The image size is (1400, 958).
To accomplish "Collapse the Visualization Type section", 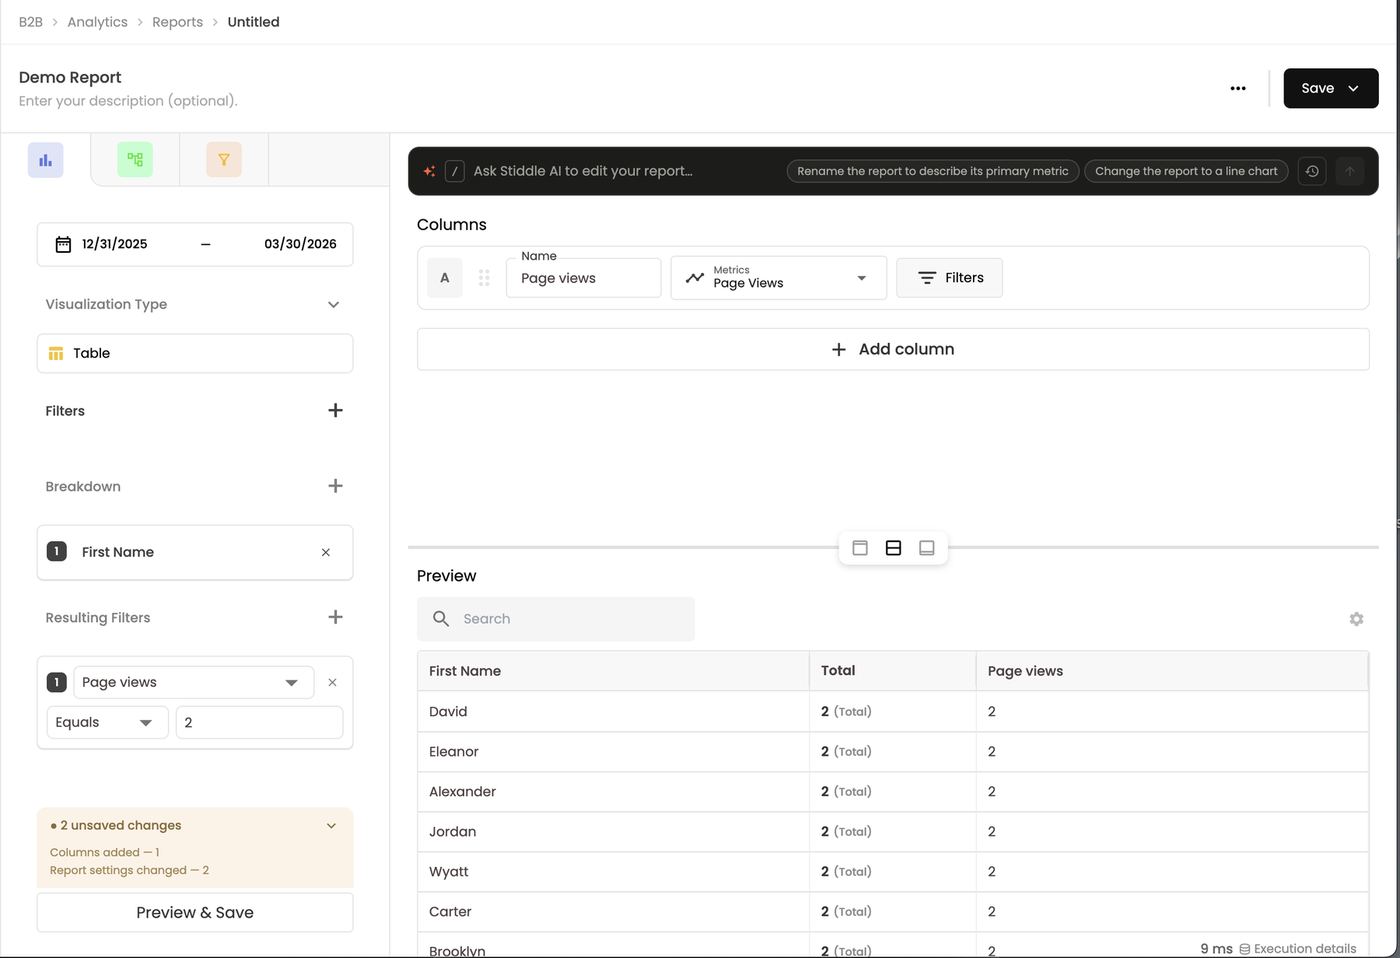I will click(334, 304).
